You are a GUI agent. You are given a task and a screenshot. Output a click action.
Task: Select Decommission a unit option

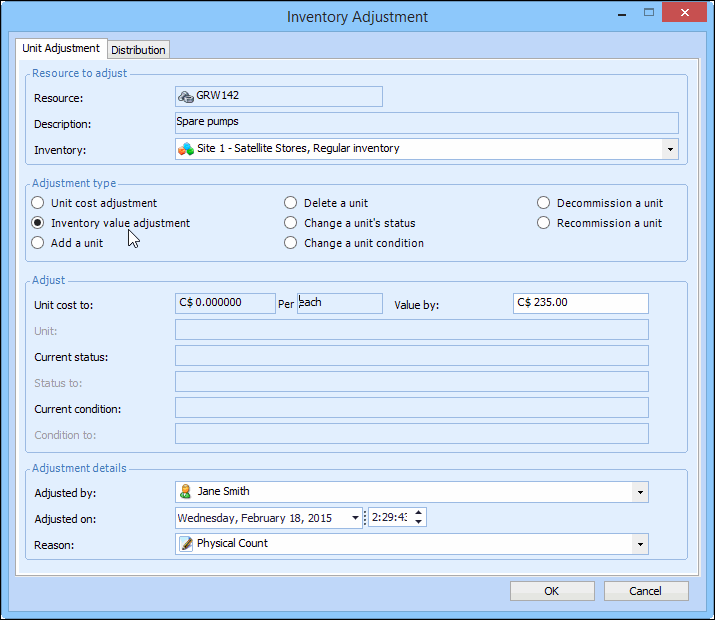pyautogui.click(x=544, y=203)
